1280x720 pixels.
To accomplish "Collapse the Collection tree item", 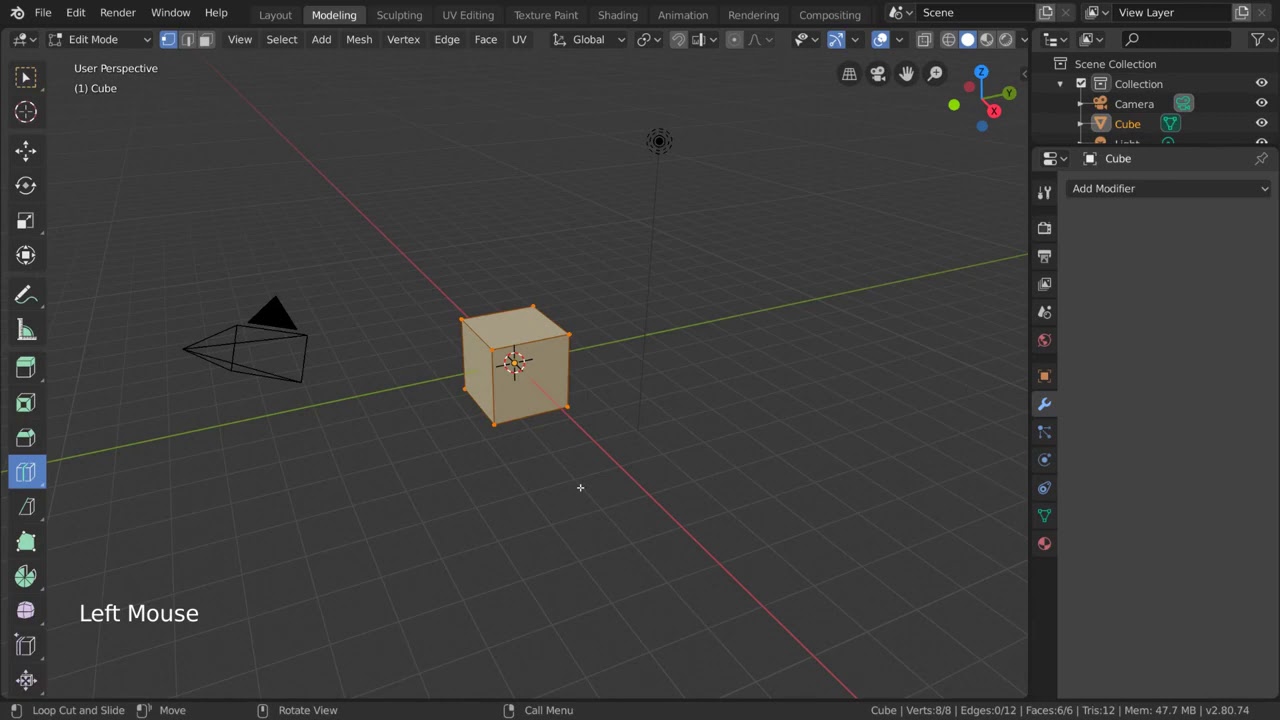I will point(1060,84).
